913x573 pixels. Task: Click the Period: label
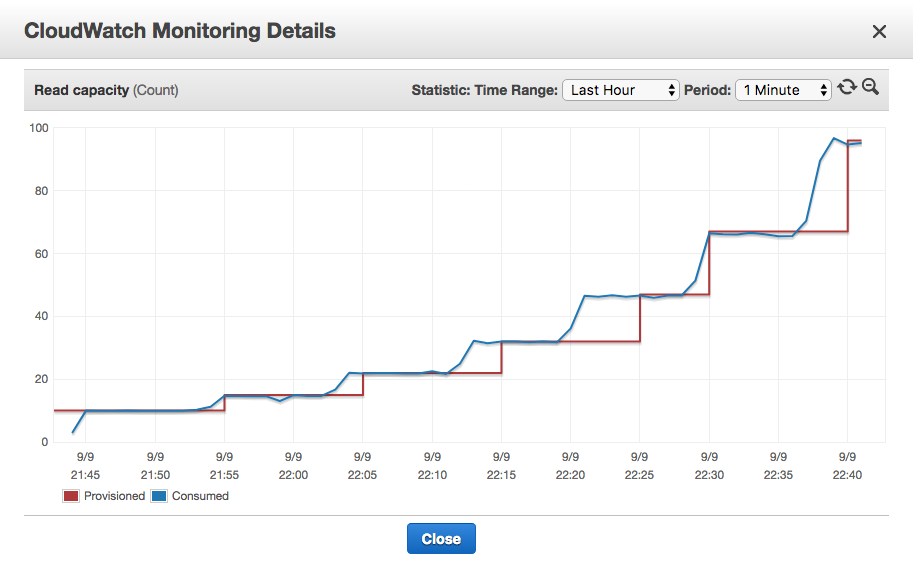coord(707,90)
